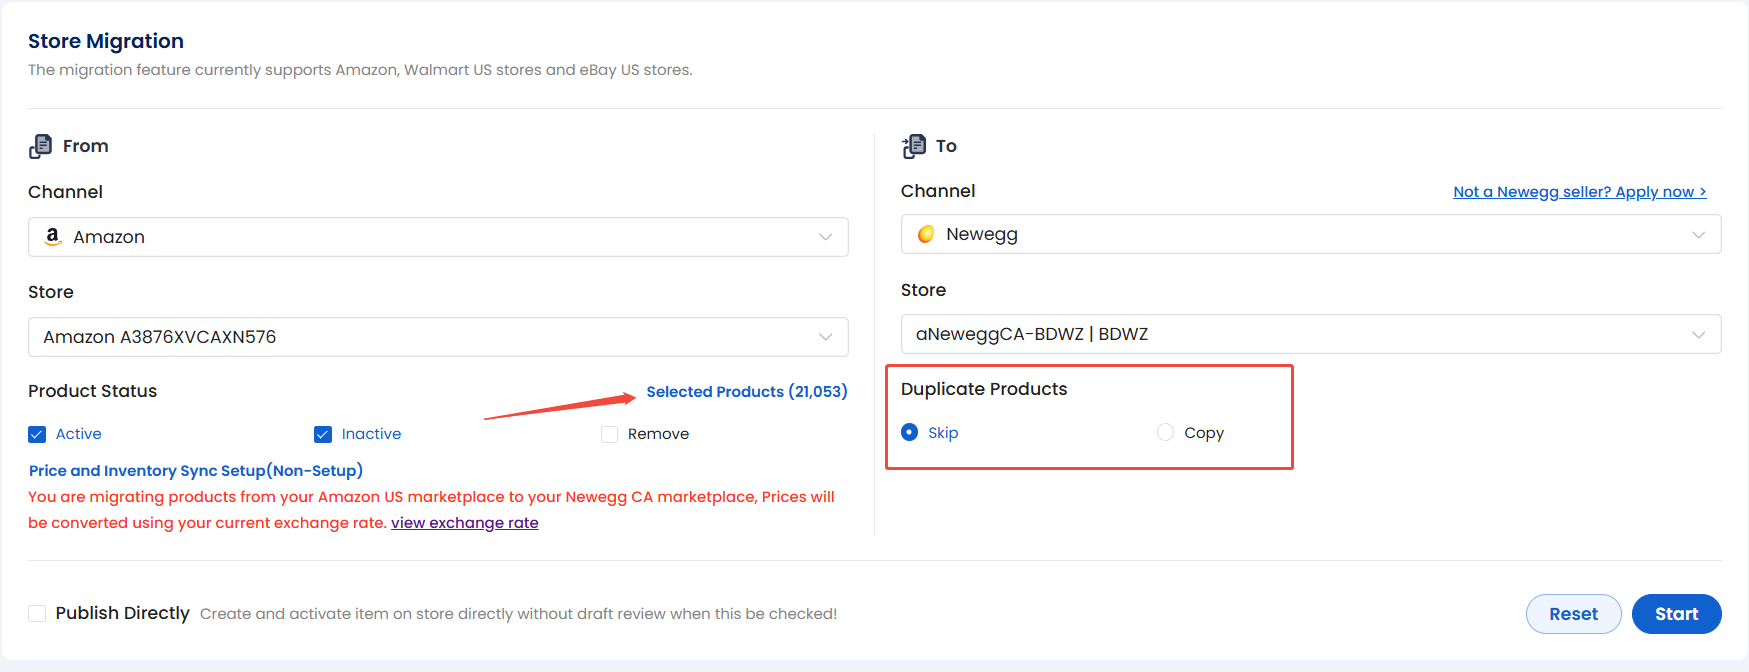Click the Amazon logo in source channel
1749x672 pixels.
click(x=53, y=236)
